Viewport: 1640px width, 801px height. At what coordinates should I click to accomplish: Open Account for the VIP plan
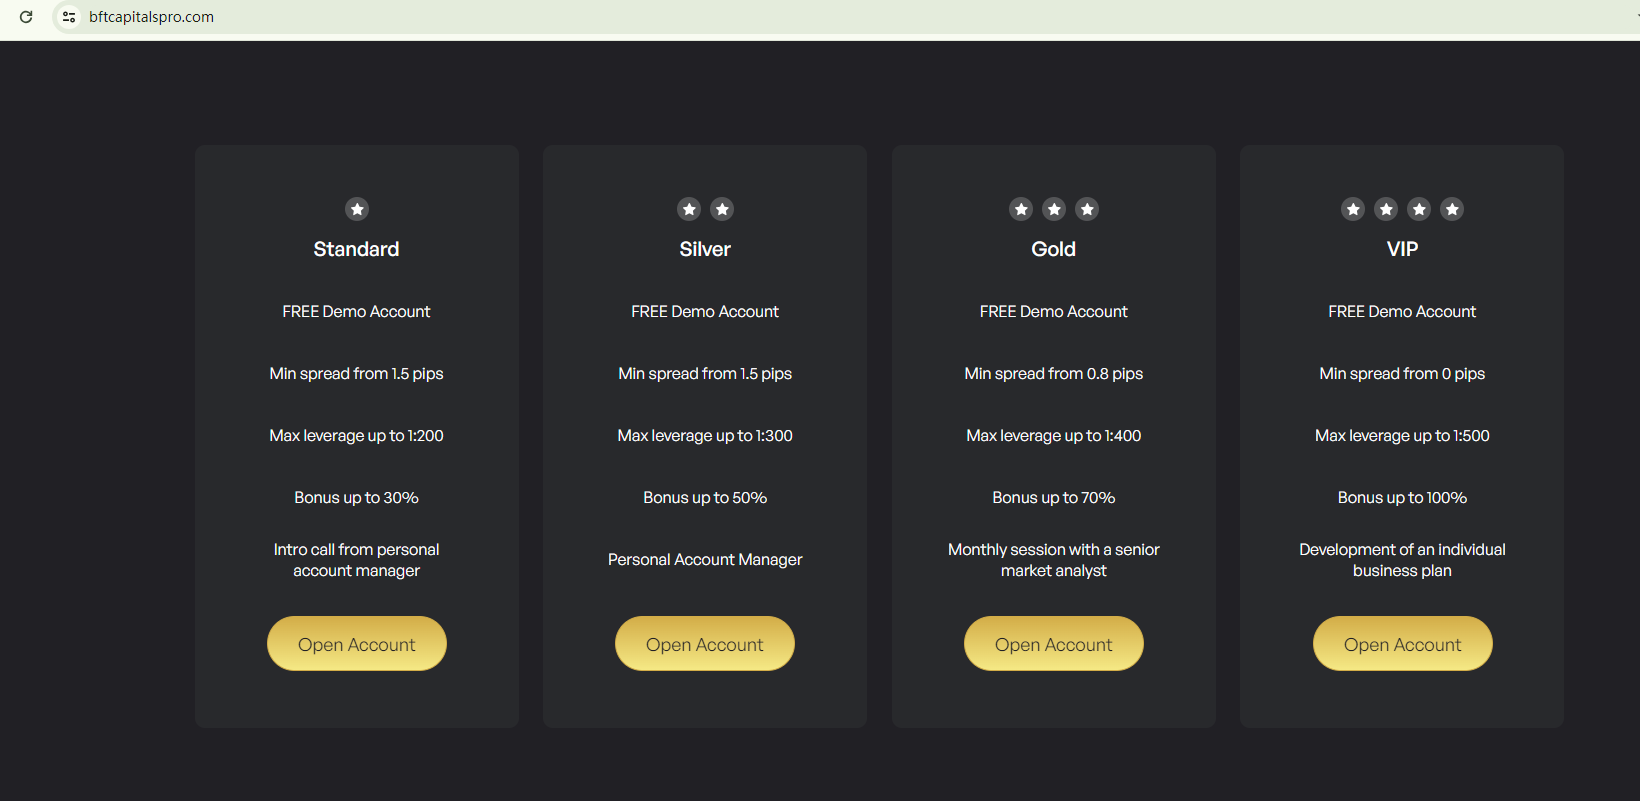[x=1402, y=644]
